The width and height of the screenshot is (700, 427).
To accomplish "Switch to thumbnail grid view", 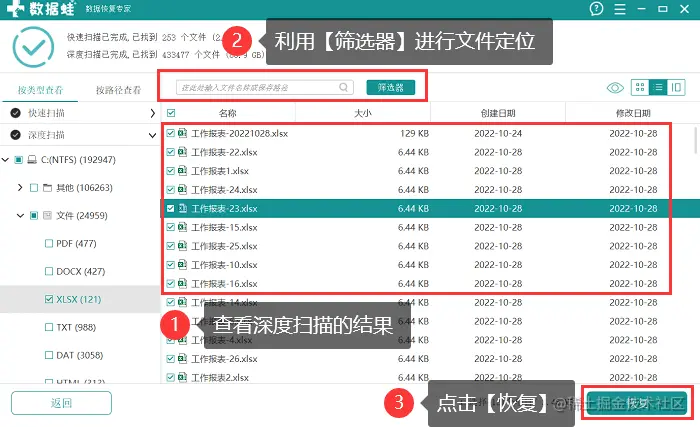I will (x=640, y=87).
